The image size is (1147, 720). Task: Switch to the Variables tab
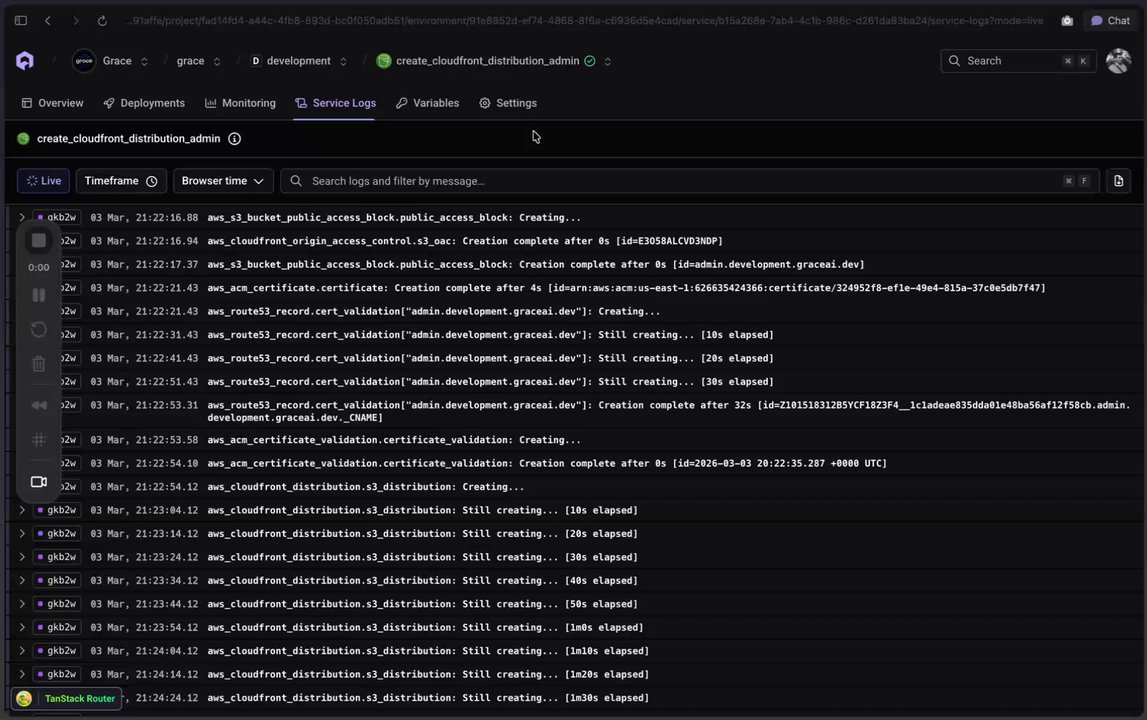(427, 103)
